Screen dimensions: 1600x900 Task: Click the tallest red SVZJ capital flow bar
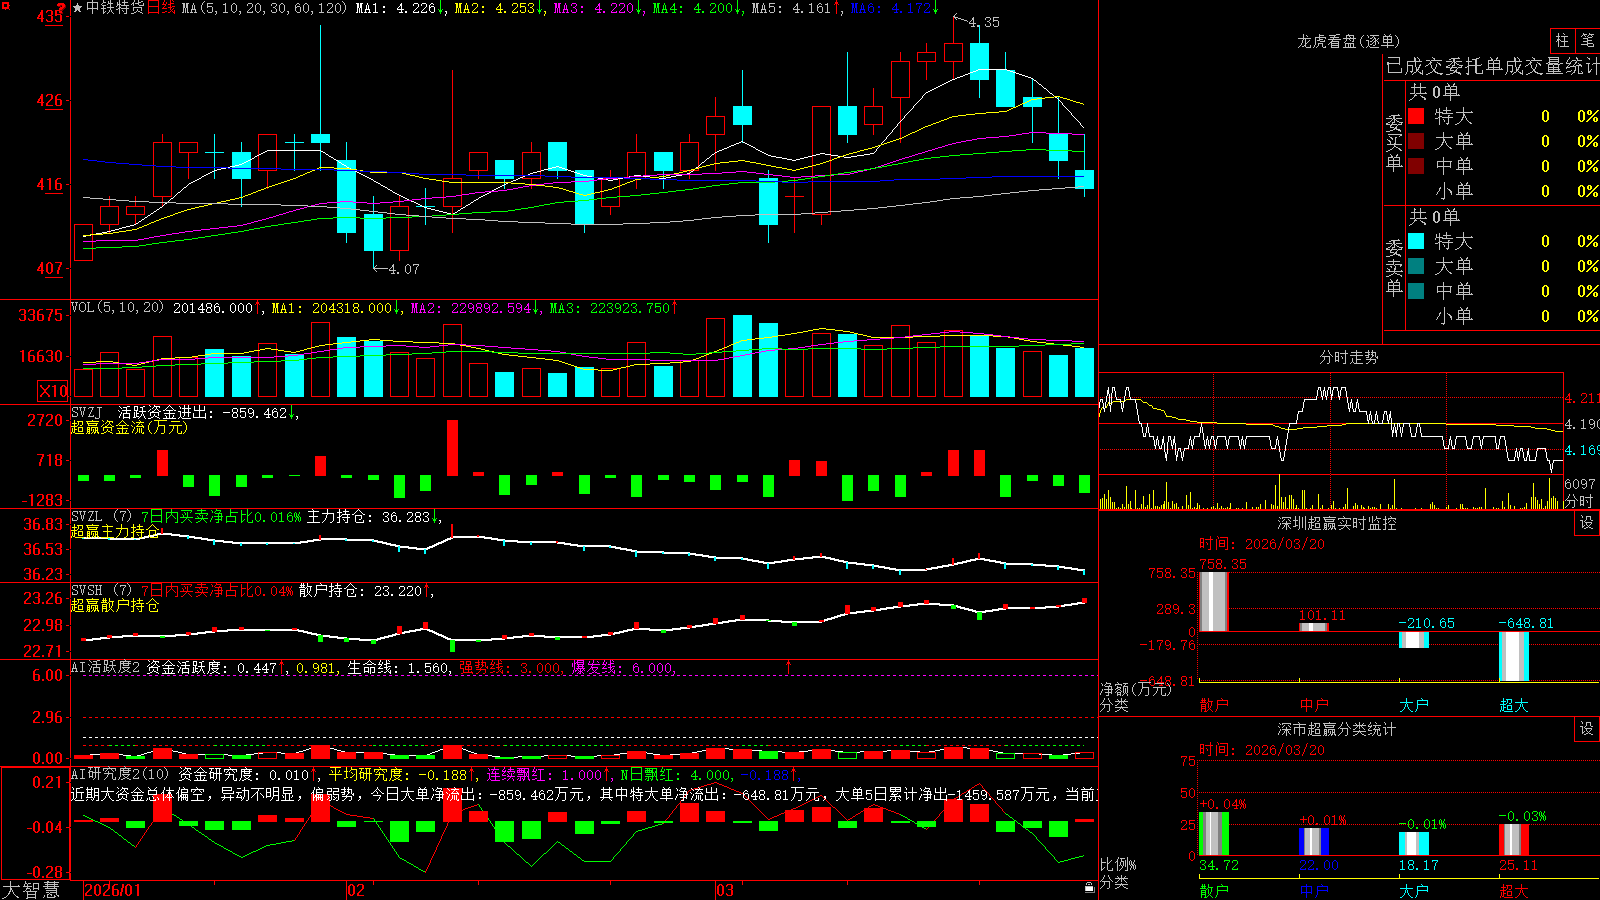pos(452,447)
